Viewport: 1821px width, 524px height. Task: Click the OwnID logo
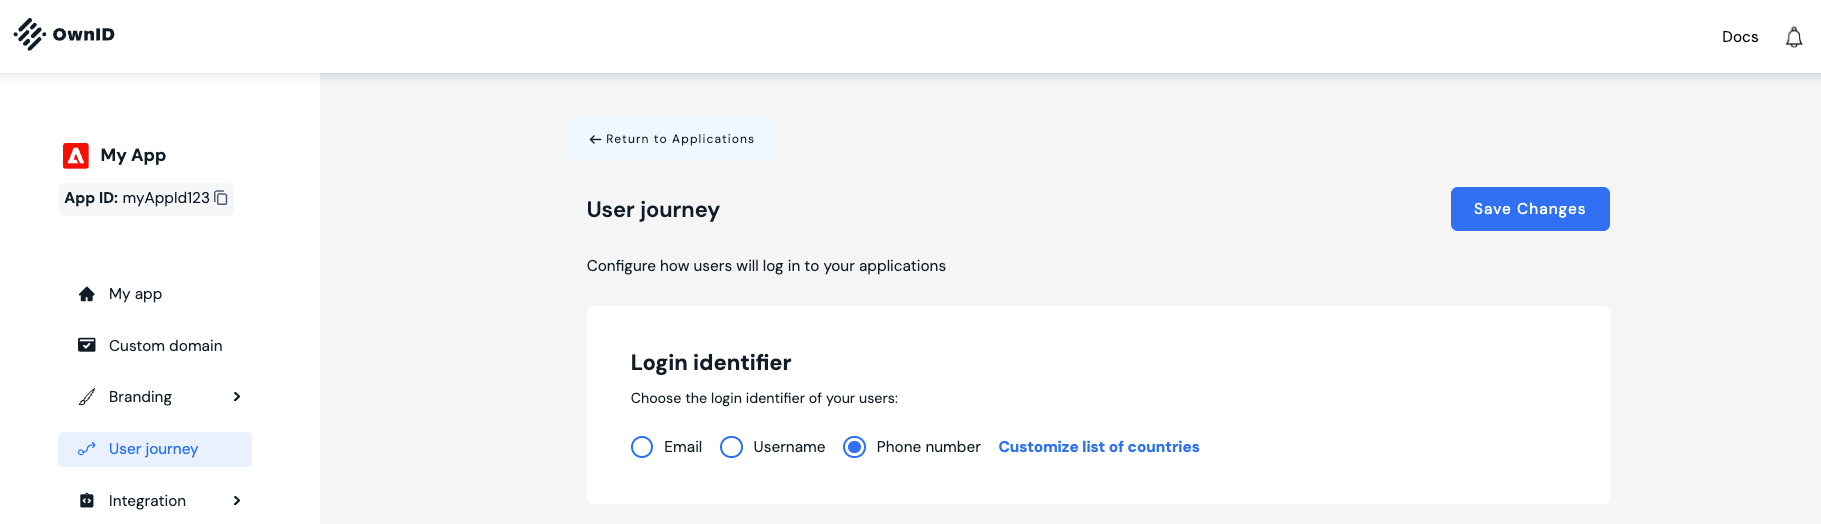click(x=64, y=34)
